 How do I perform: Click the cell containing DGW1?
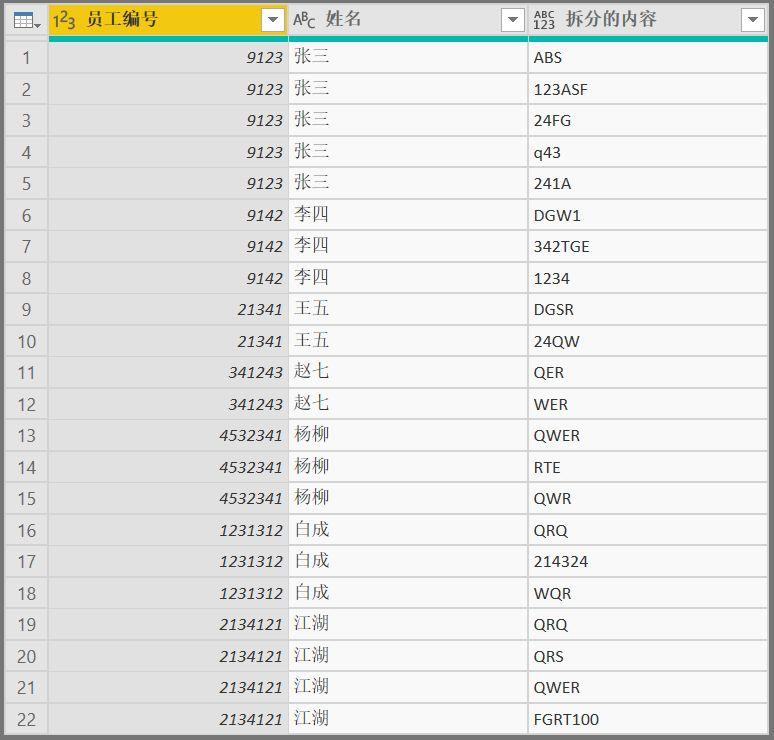(x=648, y=215)
